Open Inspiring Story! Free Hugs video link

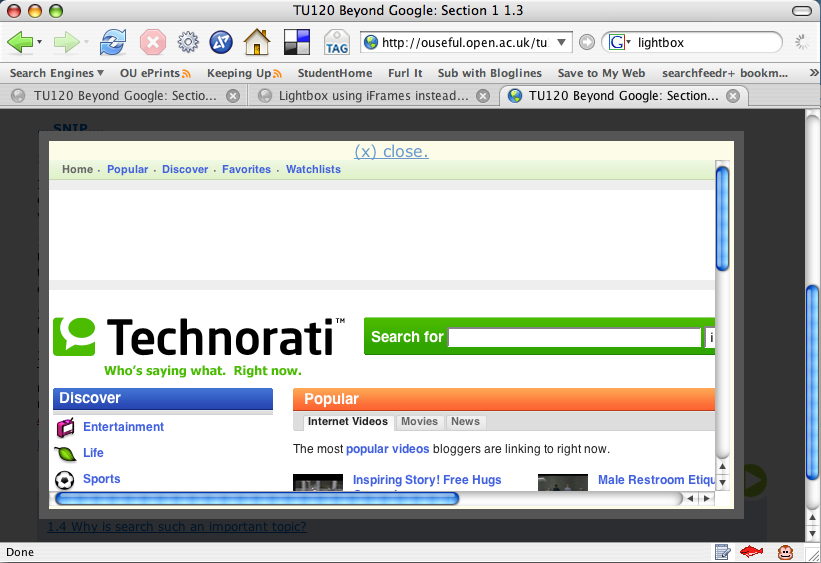point(427,480)
